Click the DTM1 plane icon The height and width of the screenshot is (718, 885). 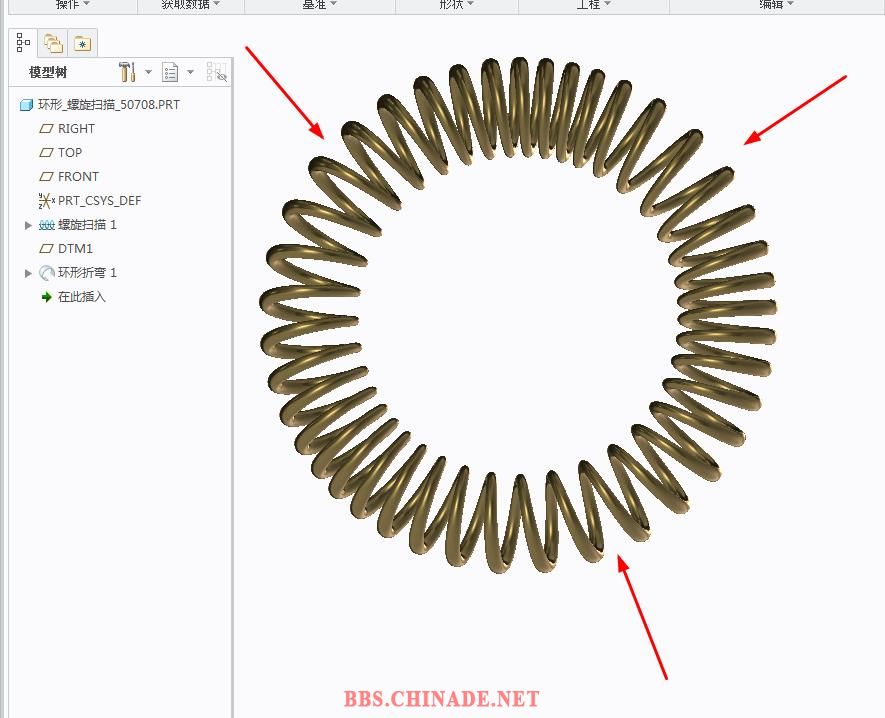coord(46,249)
